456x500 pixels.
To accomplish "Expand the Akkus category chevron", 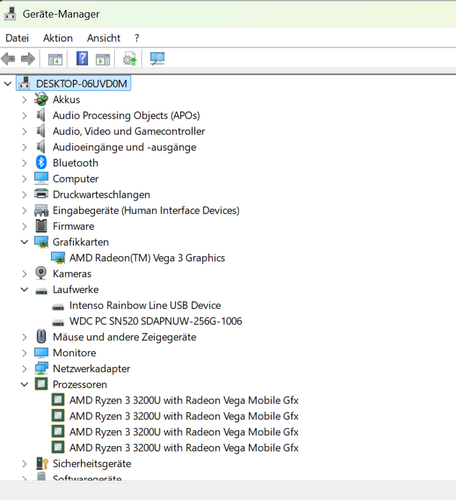I will tap(24, 100).
